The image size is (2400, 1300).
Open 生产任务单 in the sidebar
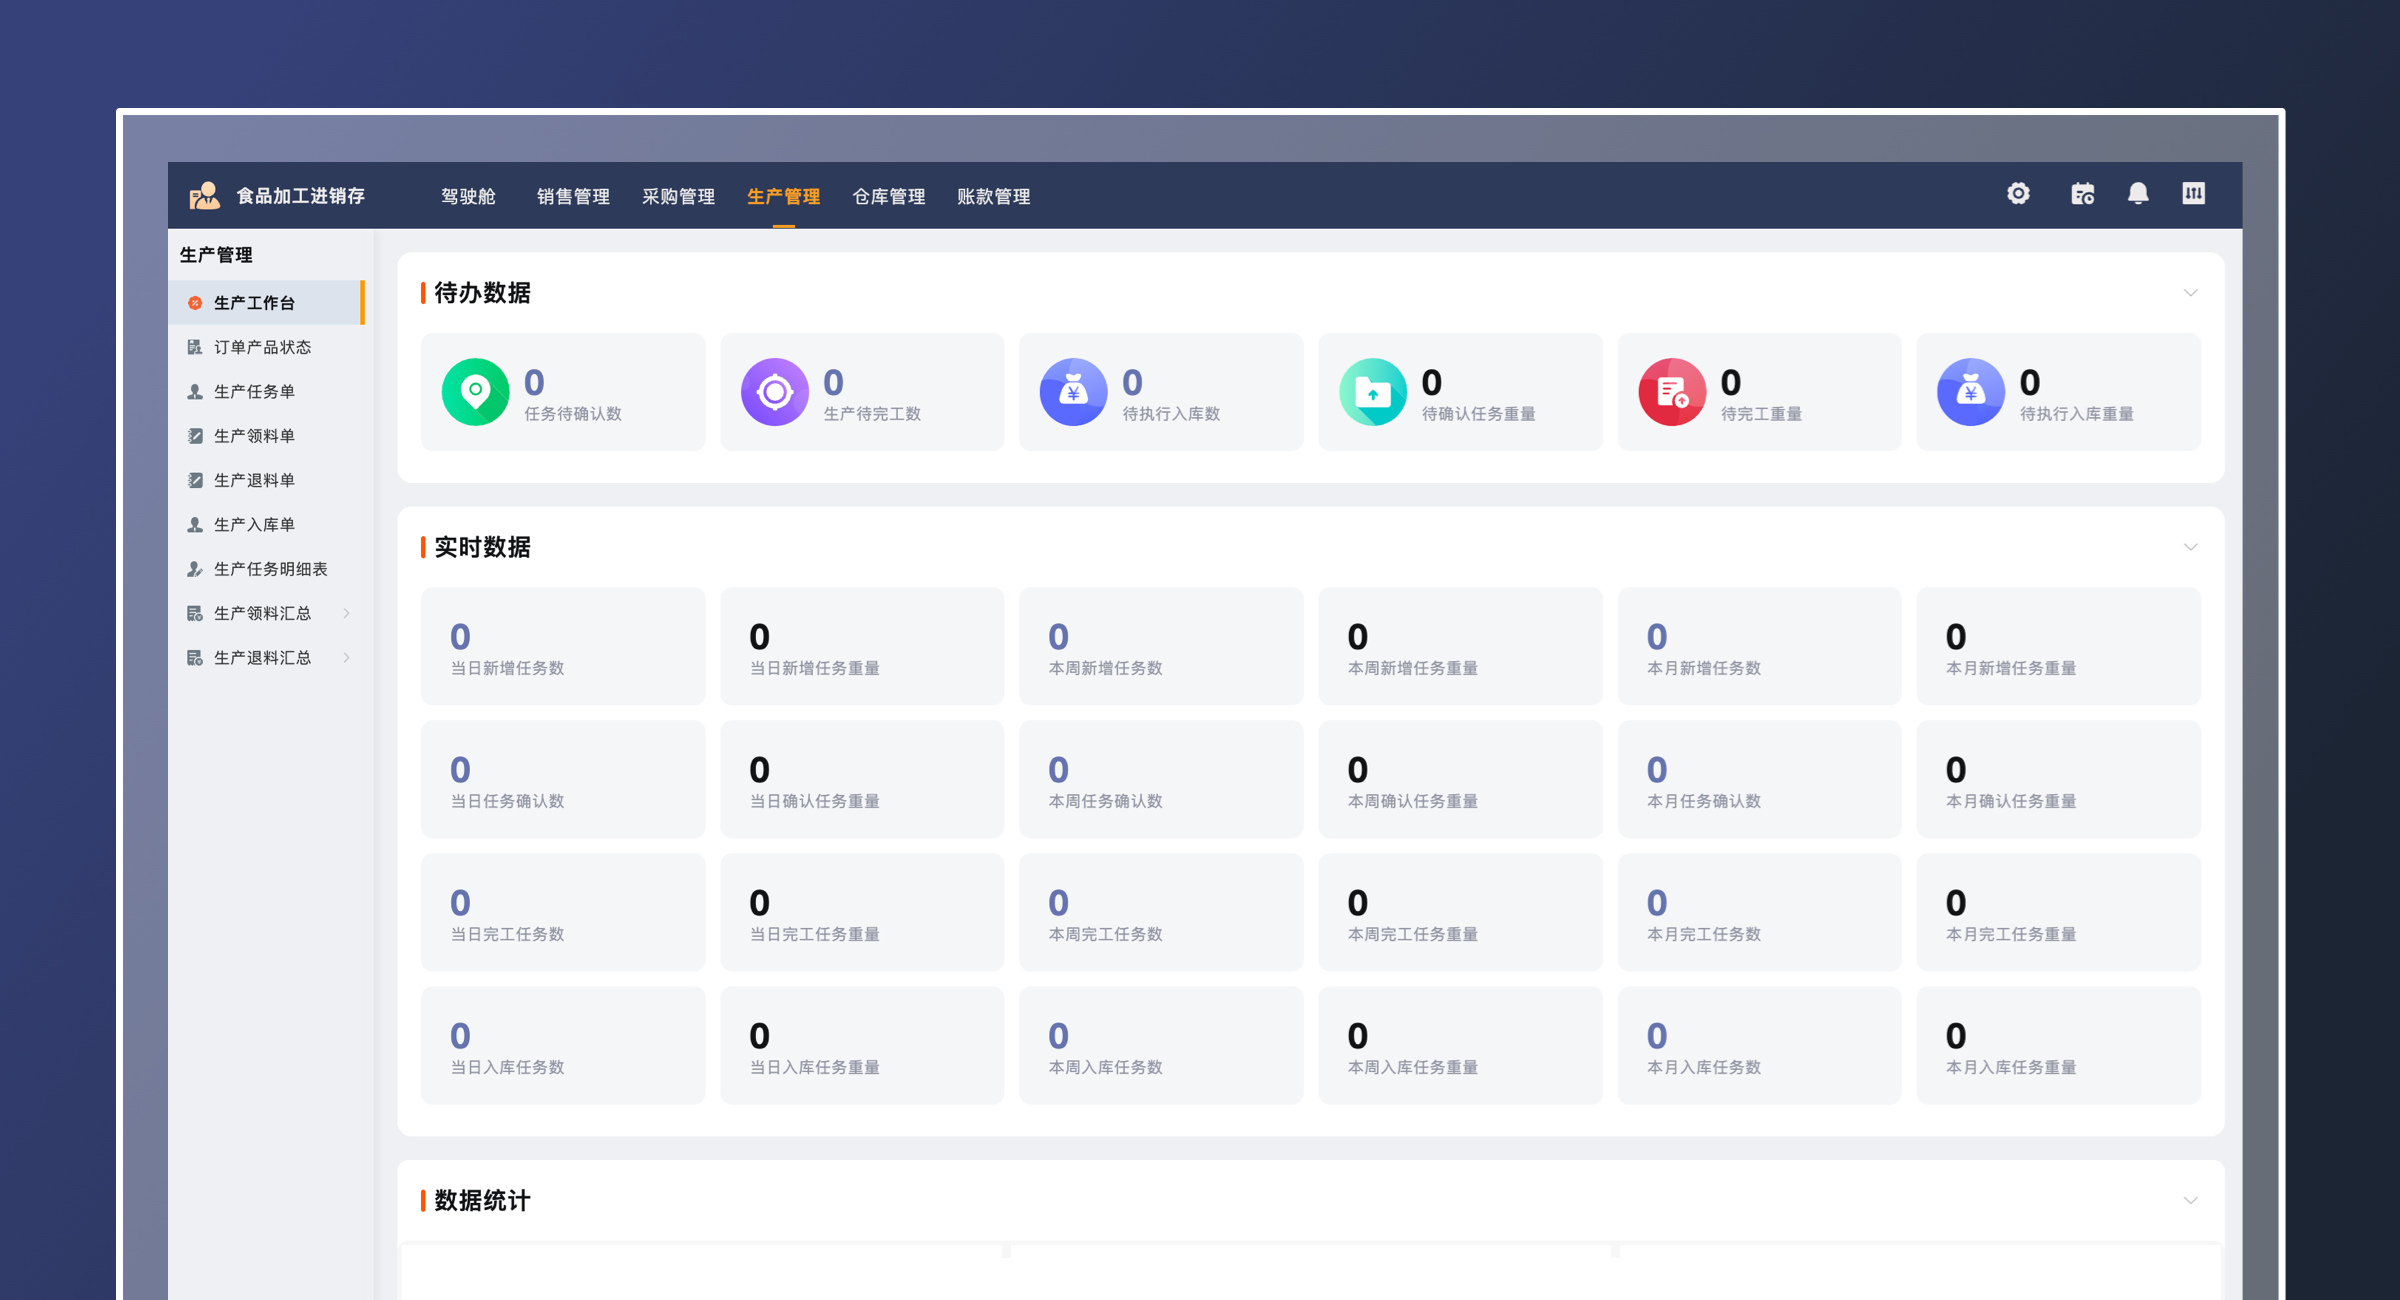254,391
